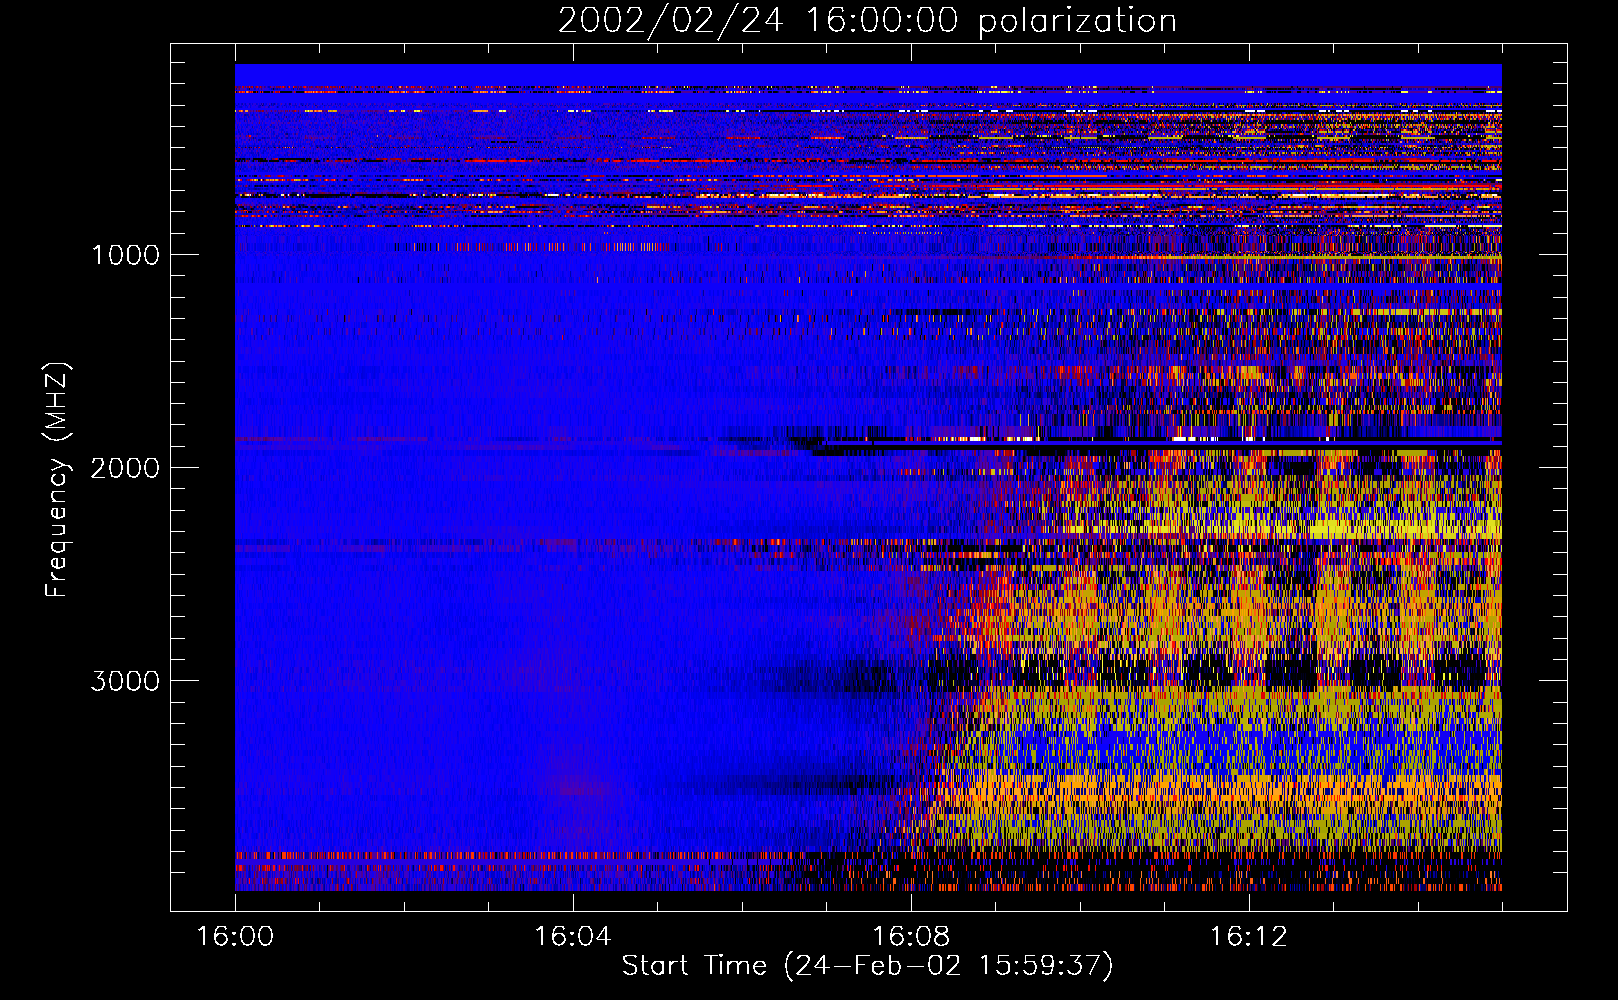Select the 1000 frequency axis label
Image resolution: width=1618 pixels, height=1000 pixels.
coord(125,255)
